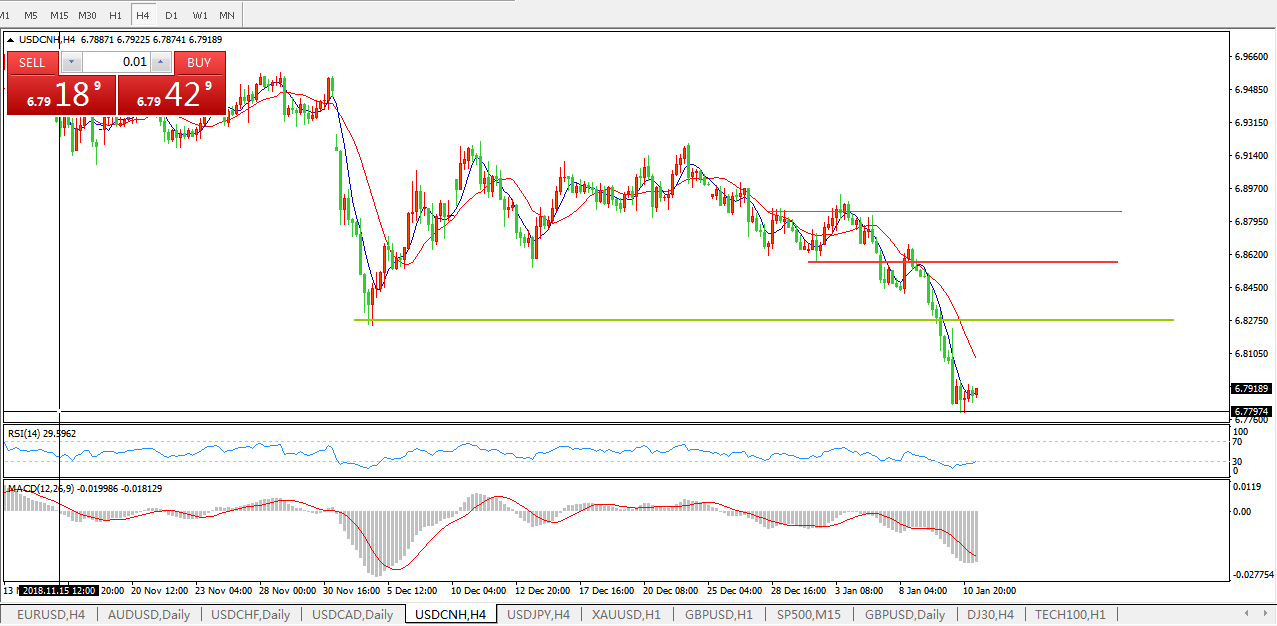Choose the MN monthly timeframe
Image resolution: width=1277 pixels, height=626 pixels.
tap(227, 15)
